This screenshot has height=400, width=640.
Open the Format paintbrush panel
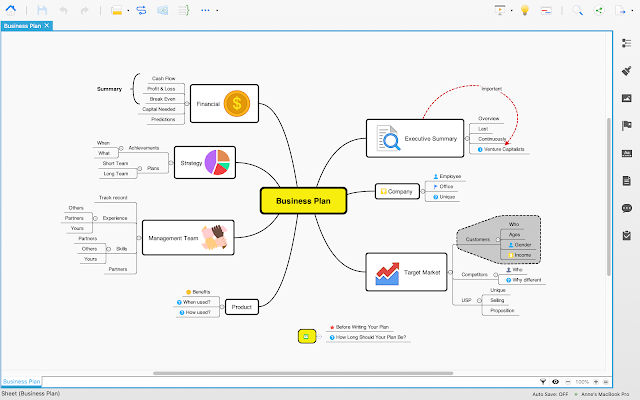pyautogui.click(x=626, y=71)
